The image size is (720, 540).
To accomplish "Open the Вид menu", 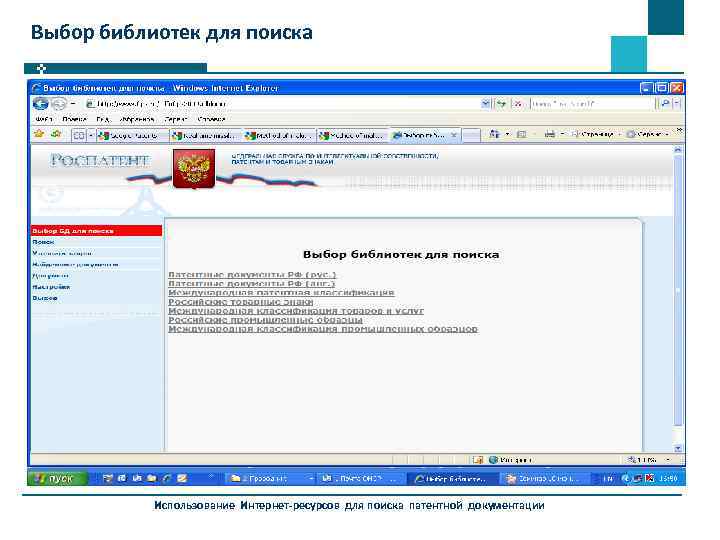I will coord(103,119).
